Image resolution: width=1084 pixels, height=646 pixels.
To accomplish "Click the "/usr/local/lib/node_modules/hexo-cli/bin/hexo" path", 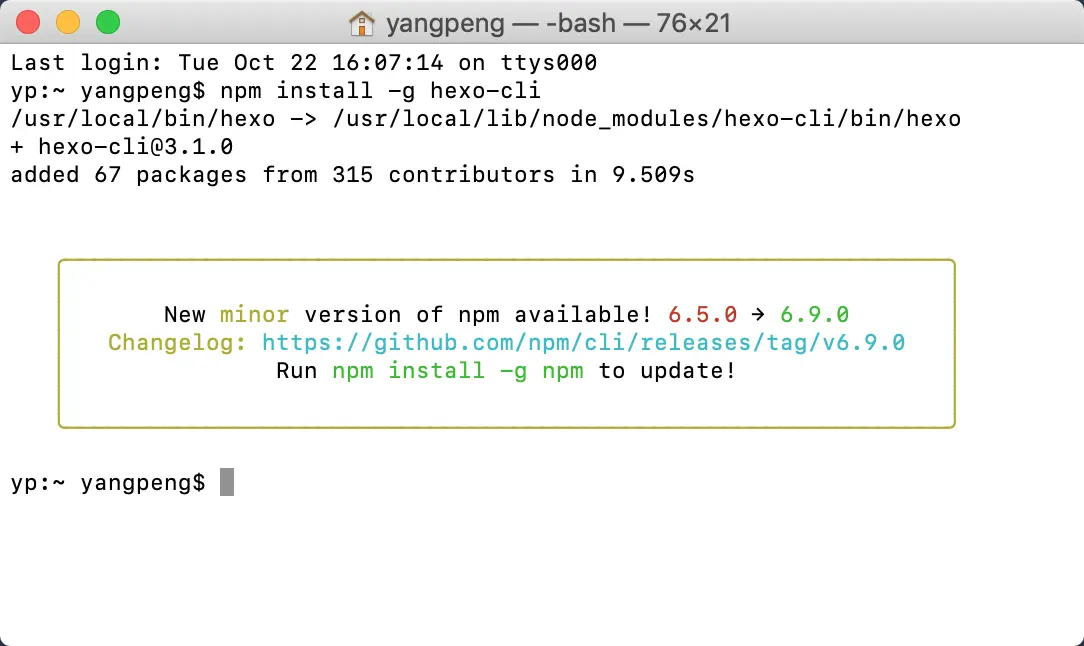I will 646,119.
